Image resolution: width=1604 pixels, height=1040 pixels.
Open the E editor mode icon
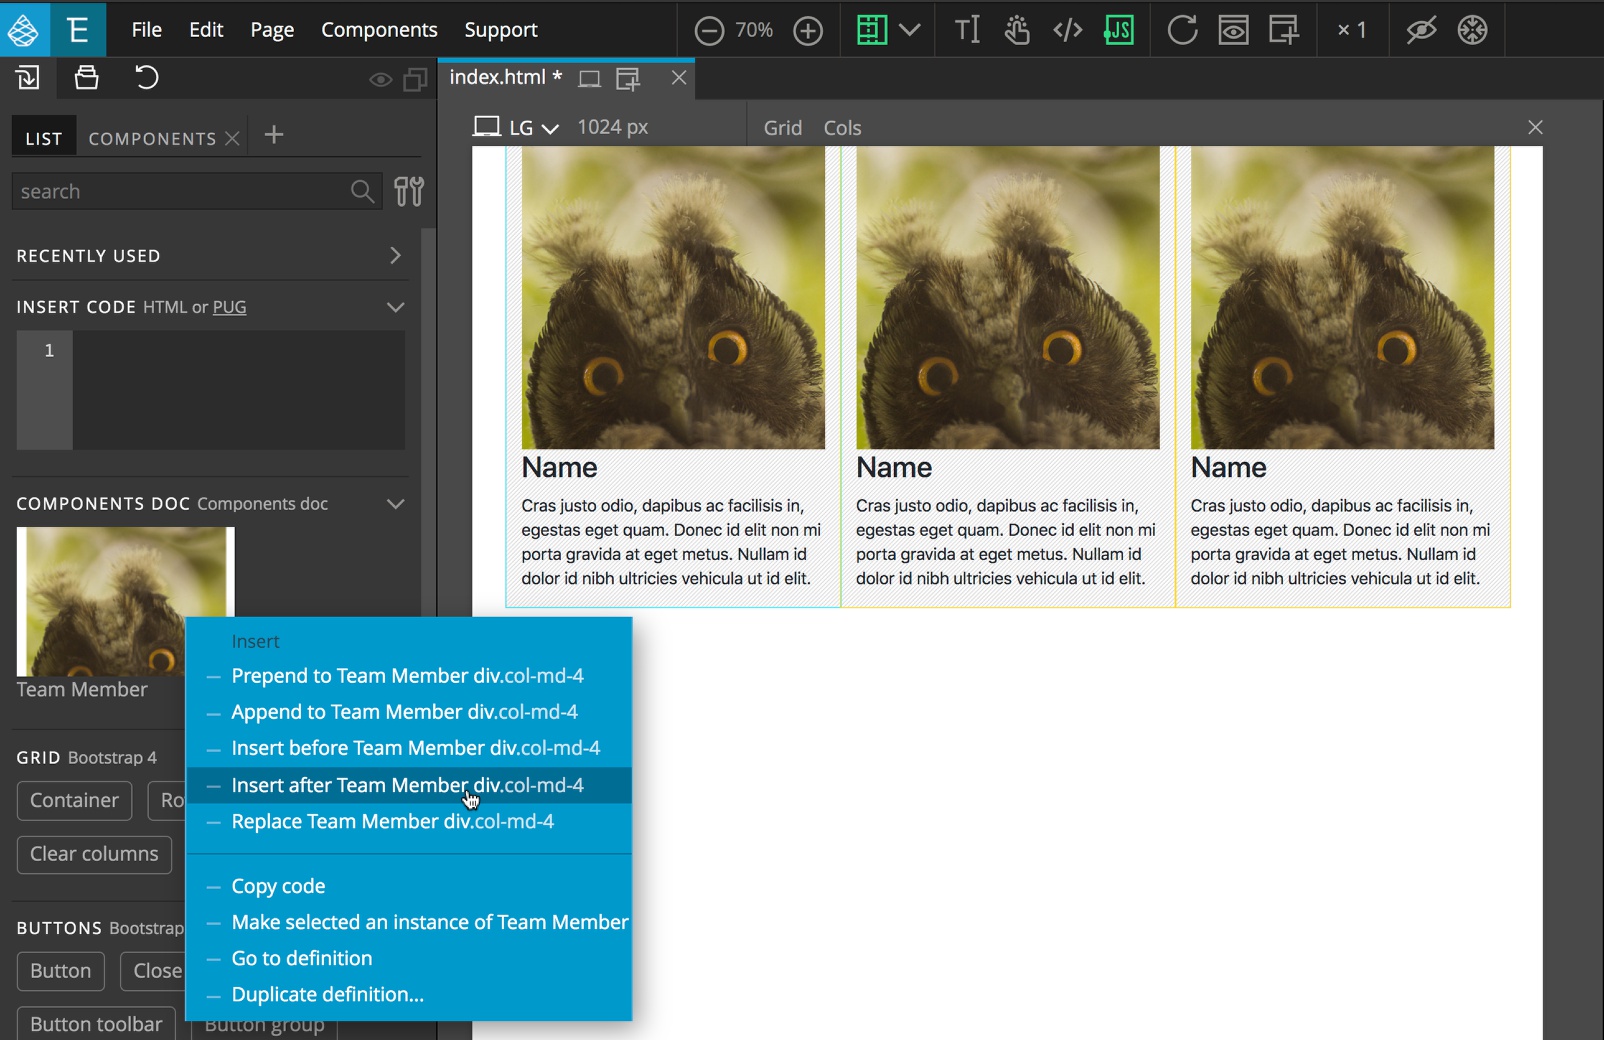pos(78,29)
